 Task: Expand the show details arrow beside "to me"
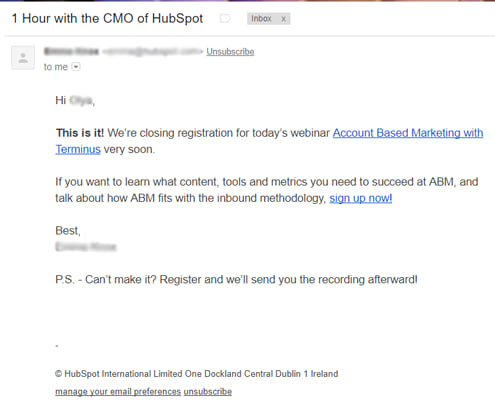[x=76, y=67]
